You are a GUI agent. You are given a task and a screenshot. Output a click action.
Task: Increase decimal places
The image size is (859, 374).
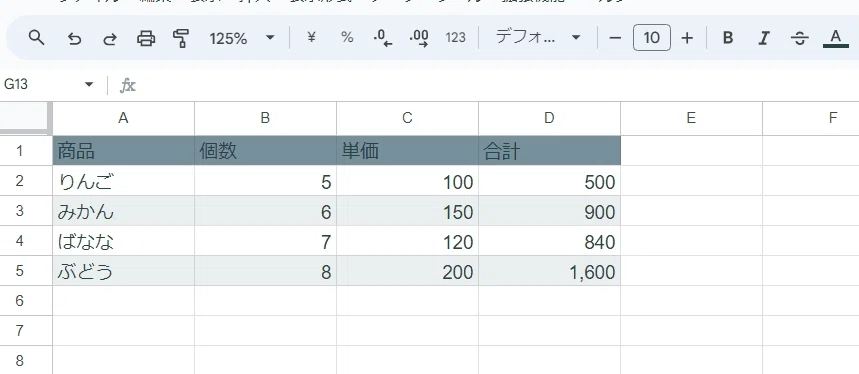[x=419, y=38]
